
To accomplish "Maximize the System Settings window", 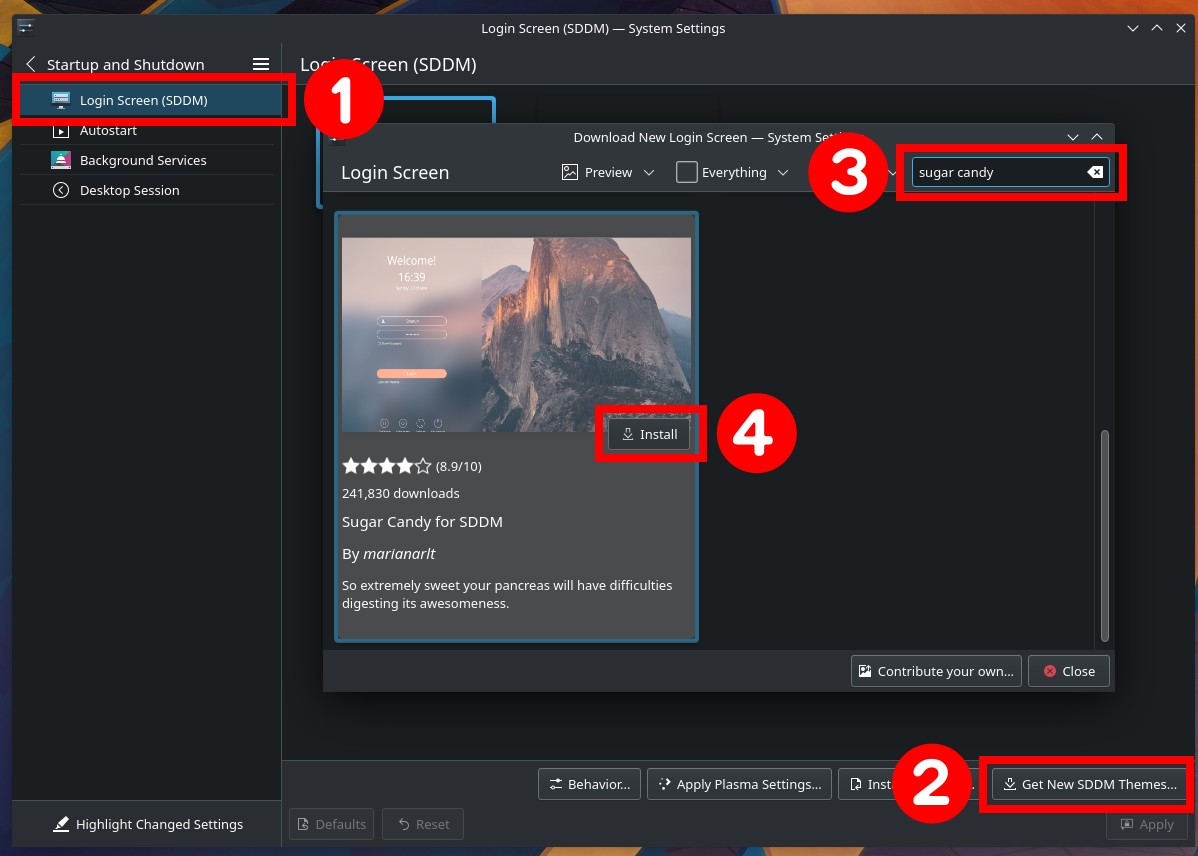I will 1157,28.
